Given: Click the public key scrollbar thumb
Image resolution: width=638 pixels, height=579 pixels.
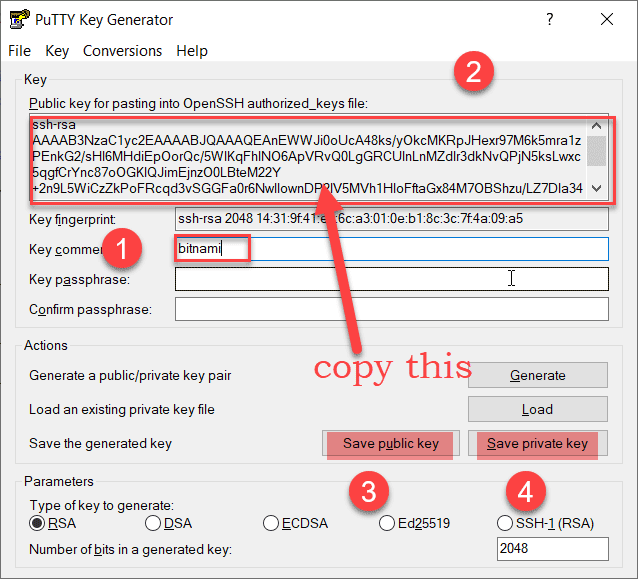Looking at the screenshot, I should [x=596, y=151].
